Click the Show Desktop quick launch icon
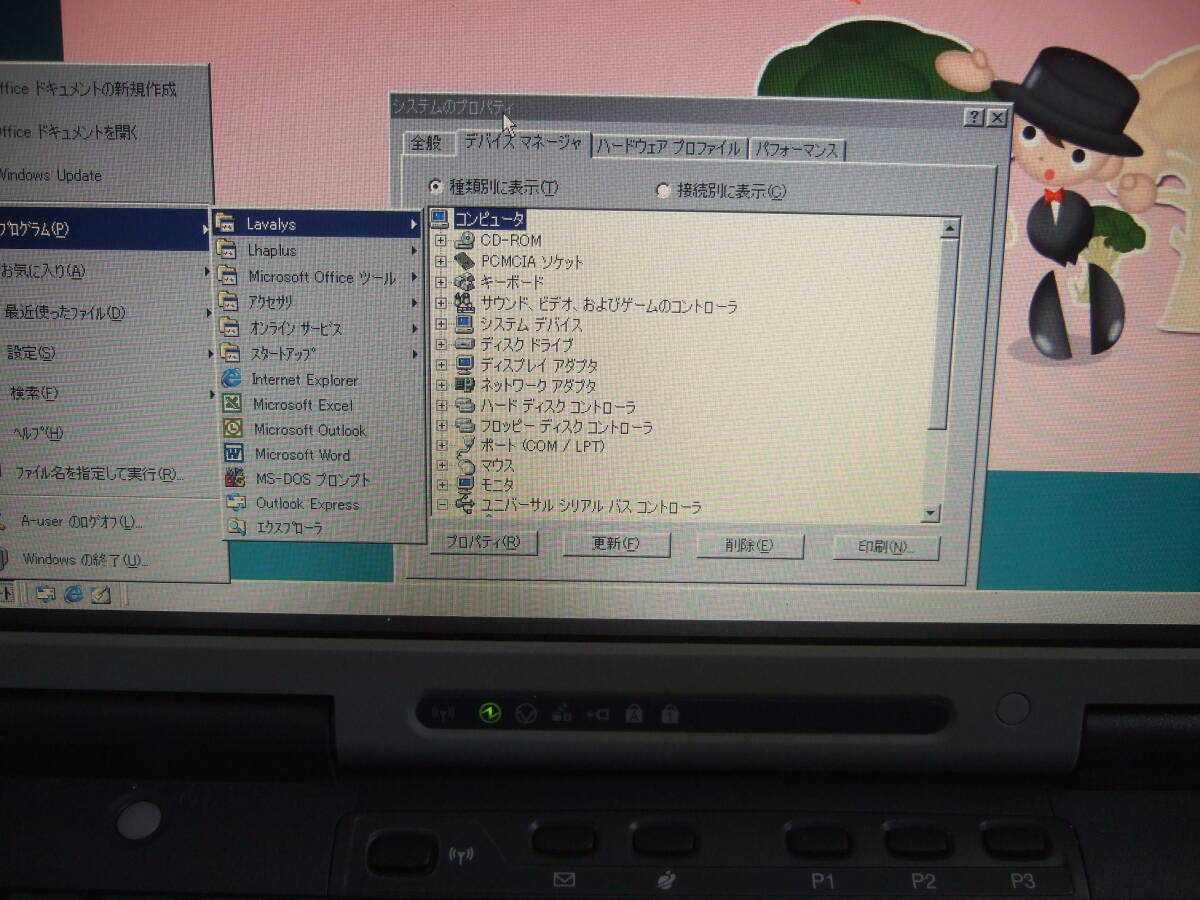1200x900 pixels. 101,594
